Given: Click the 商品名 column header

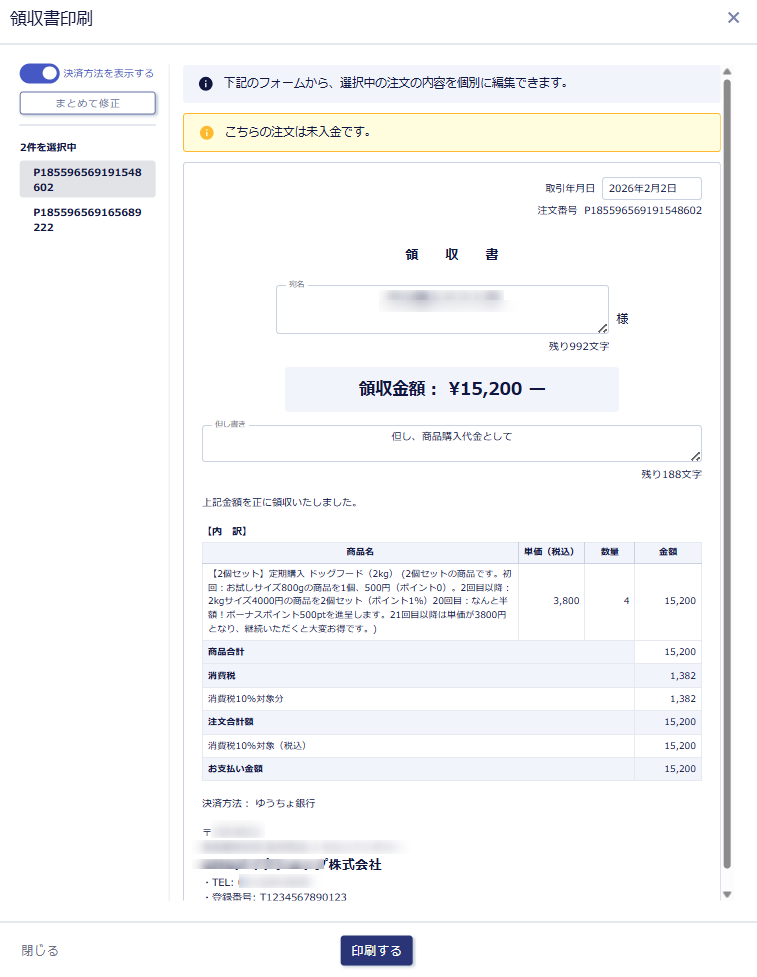Looking at the screenshot, I should [360, 552].
